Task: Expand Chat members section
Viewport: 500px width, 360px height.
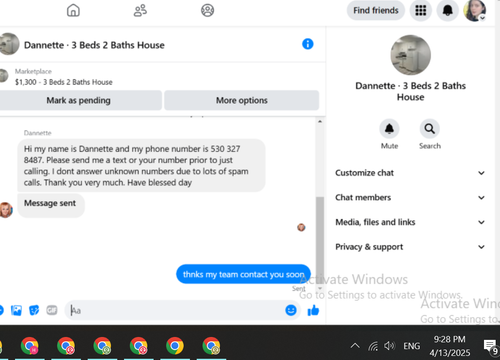Action: [x=410, y=197]
